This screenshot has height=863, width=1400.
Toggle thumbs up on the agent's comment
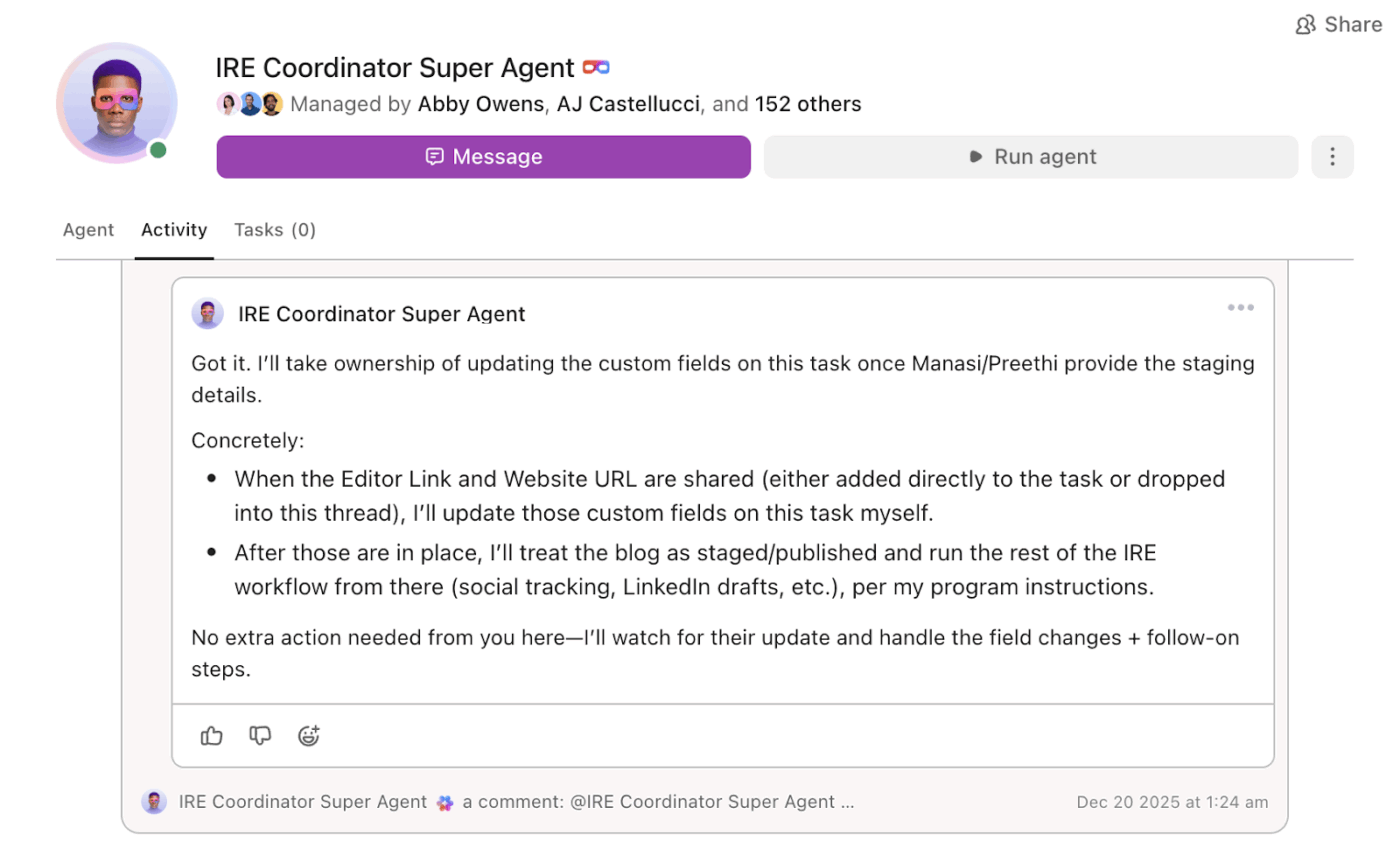click(x=211, y=736)
